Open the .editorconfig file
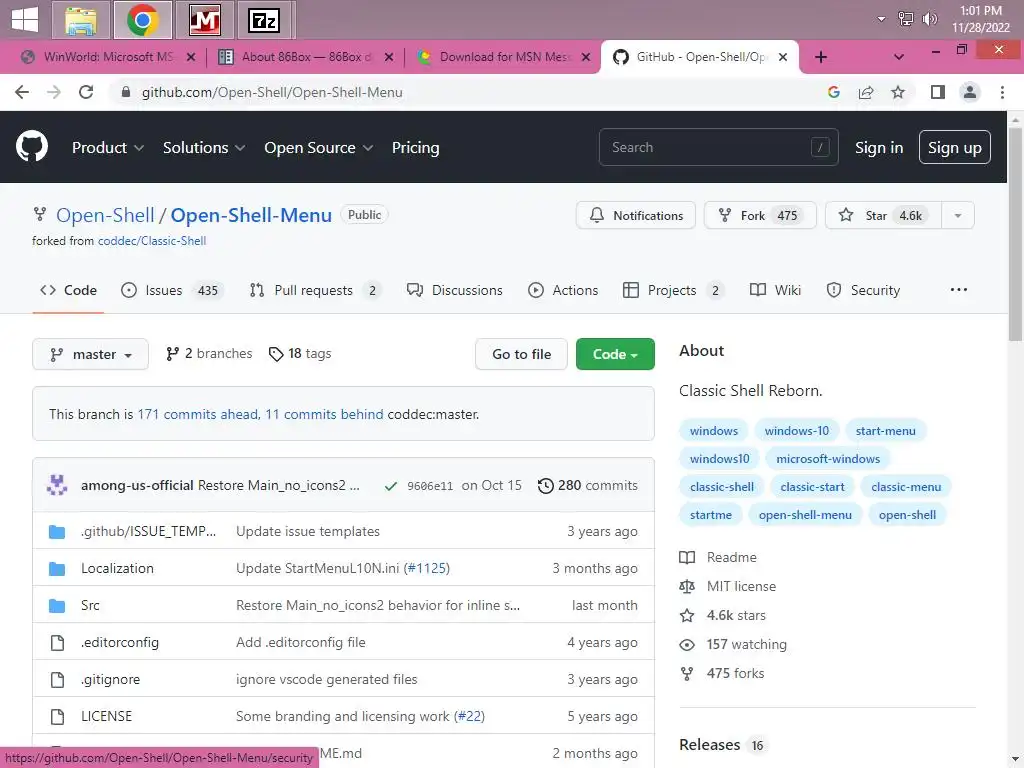This screenshot has width=1024, height=768. point(120,643)
